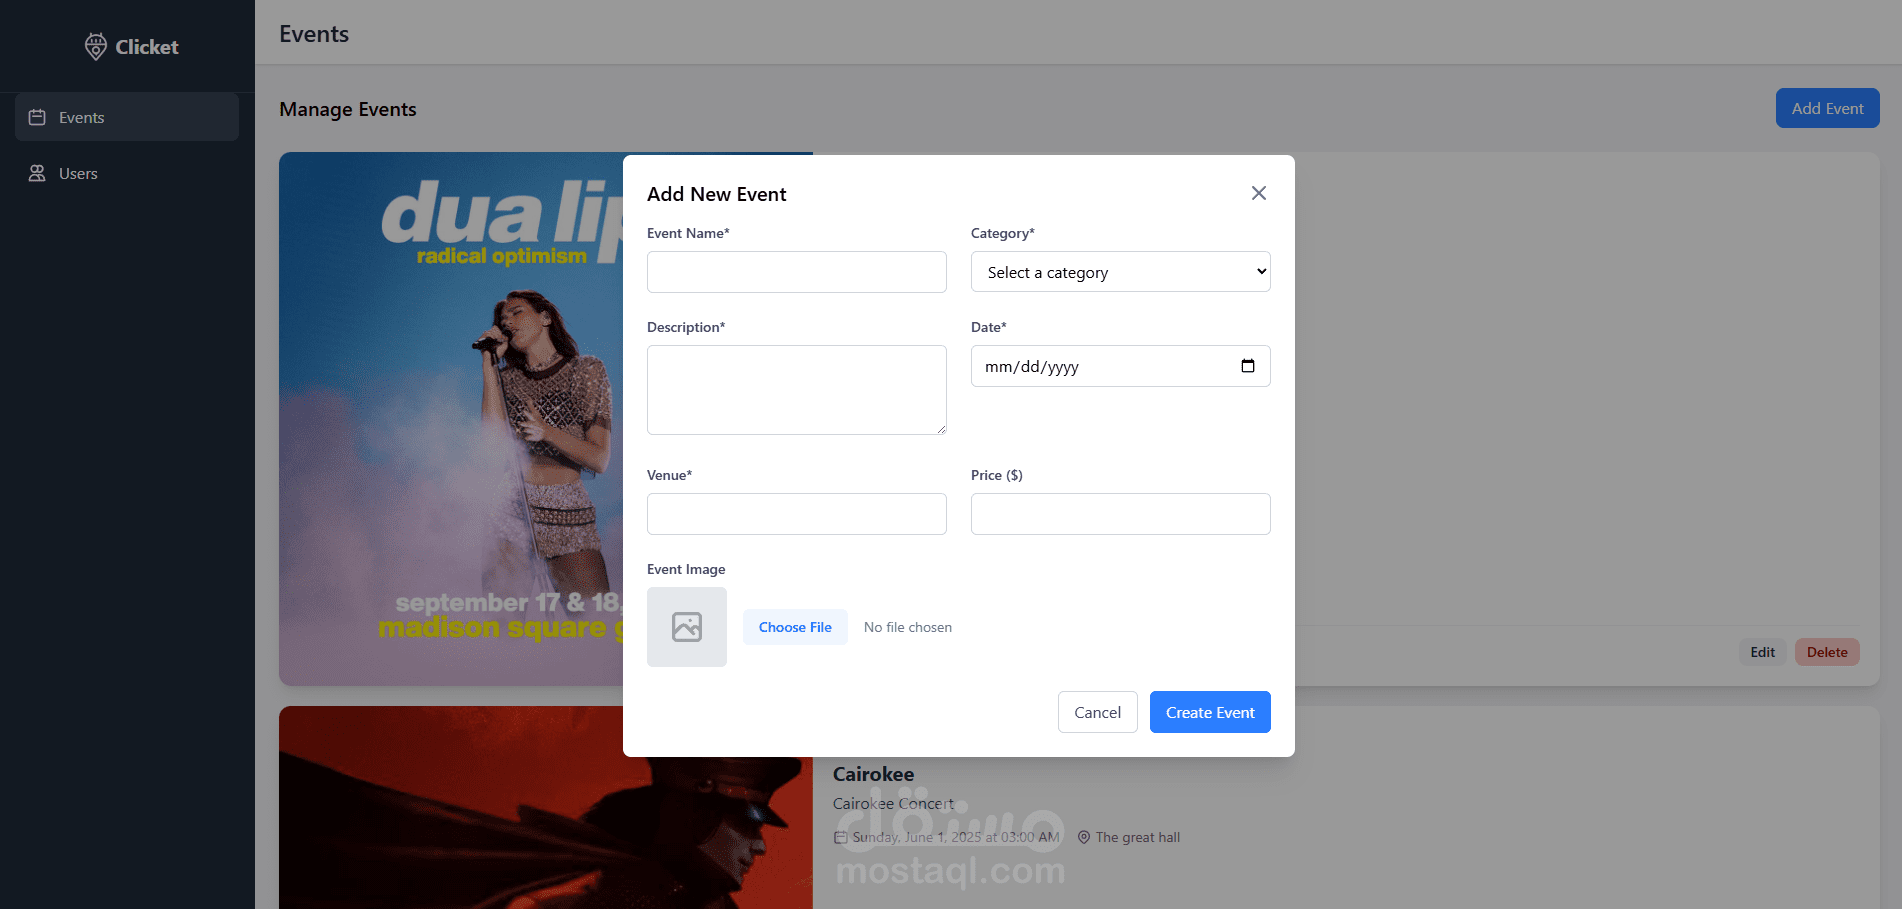Click the 'Cairokee Concert' description text

(893, 803)
